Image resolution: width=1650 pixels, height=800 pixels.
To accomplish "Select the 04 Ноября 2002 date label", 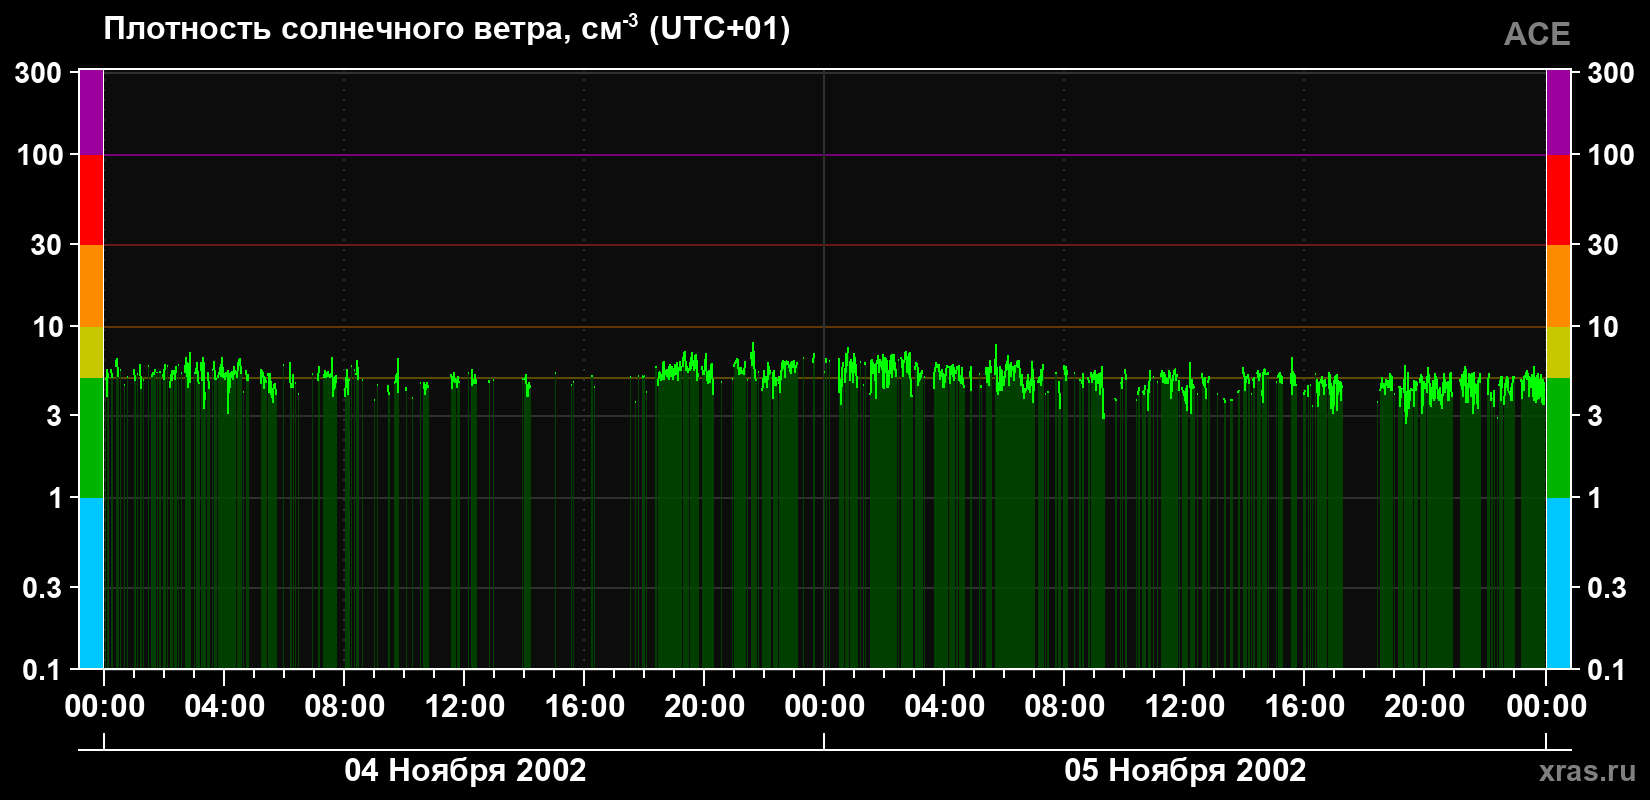I will [465, 770].
